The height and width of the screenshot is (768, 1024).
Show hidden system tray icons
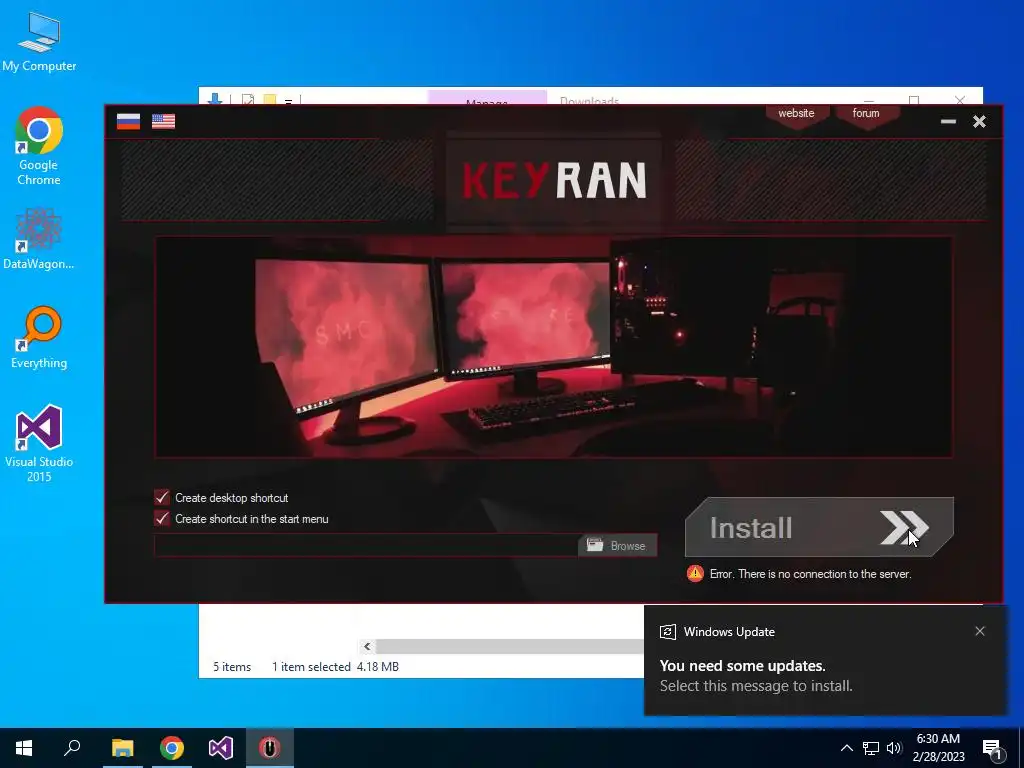point(846,748)
